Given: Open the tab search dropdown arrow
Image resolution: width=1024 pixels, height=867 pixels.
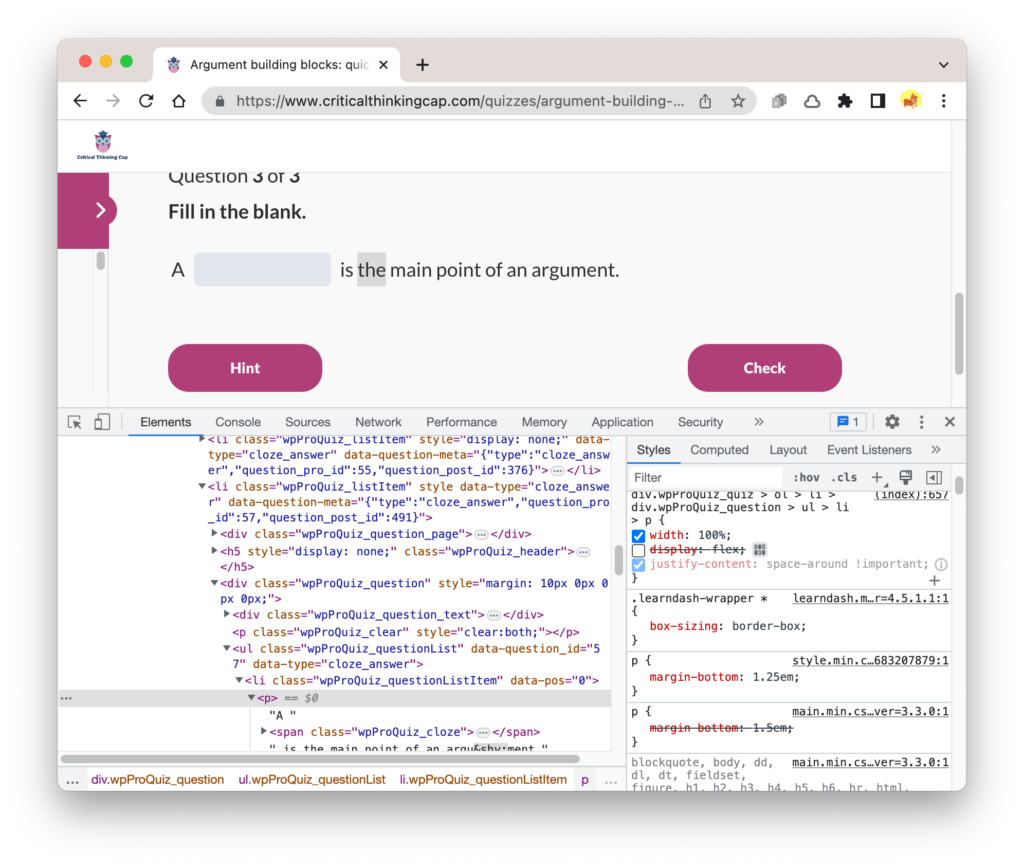Looking at the screenshot, I should [944, 65].
